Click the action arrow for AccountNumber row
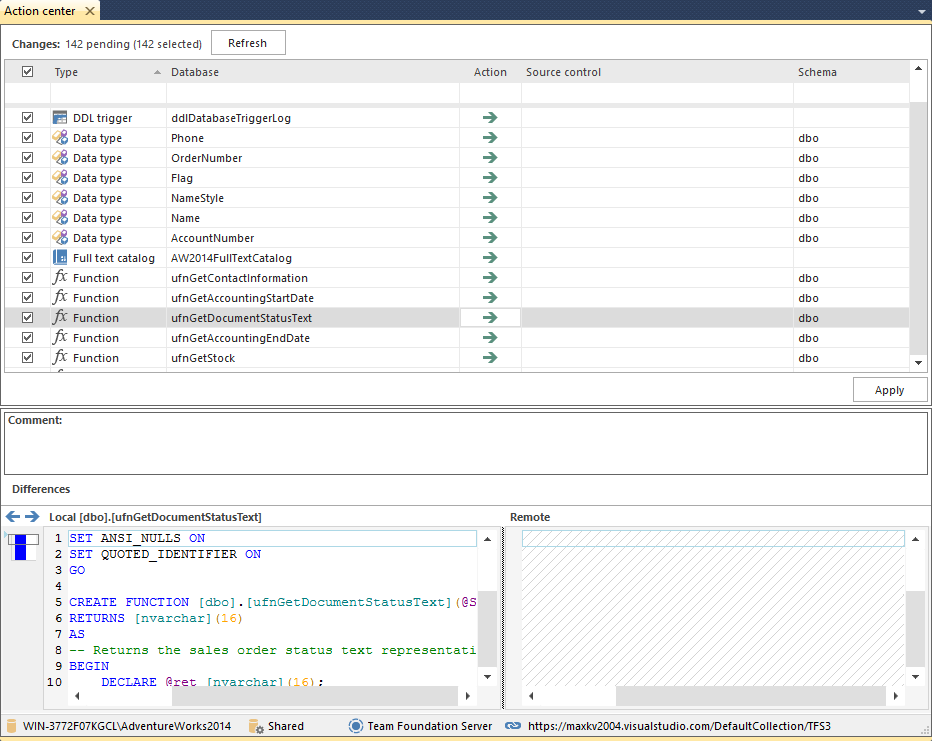Screen dimensions: 932x741 point(489,238)
